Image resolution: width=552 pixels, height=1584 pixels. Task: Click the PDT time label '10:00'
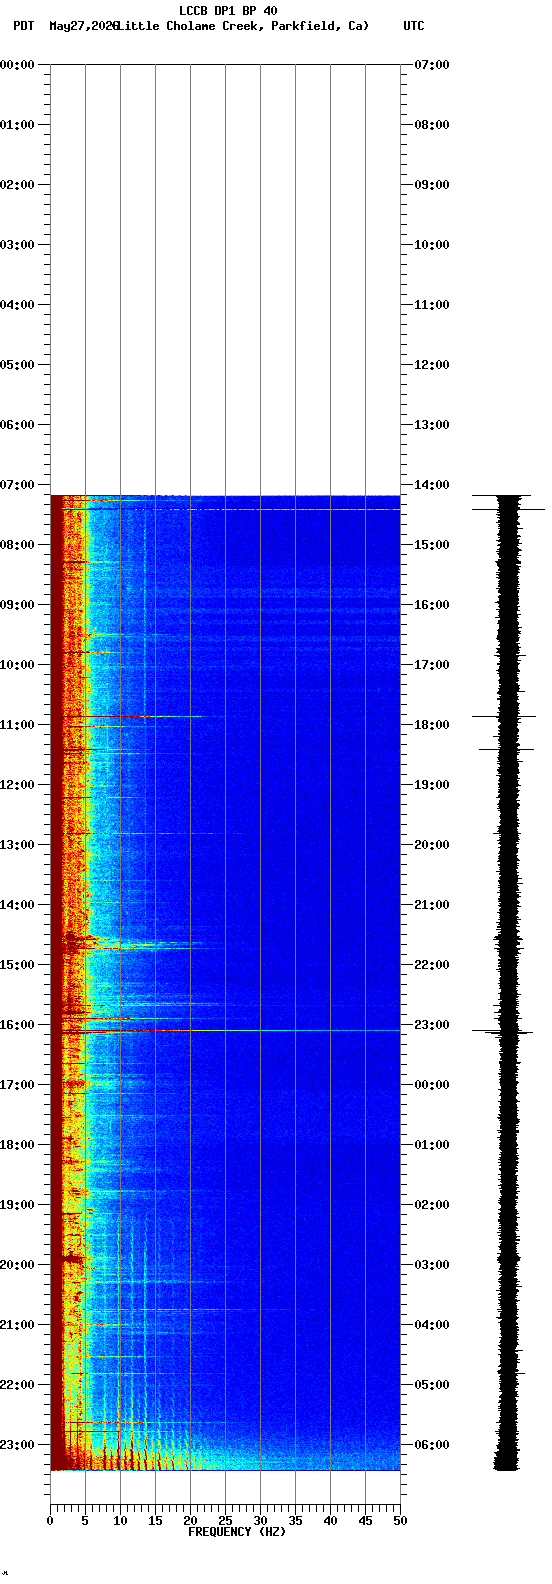pos(17,665)
